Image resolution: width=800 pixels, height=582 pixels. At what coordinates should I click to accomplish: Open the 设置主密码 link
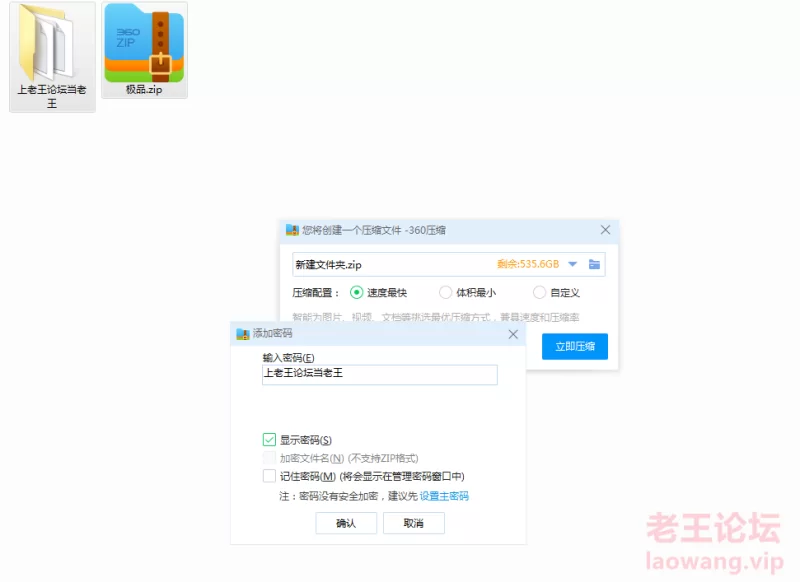coord(444,496)
